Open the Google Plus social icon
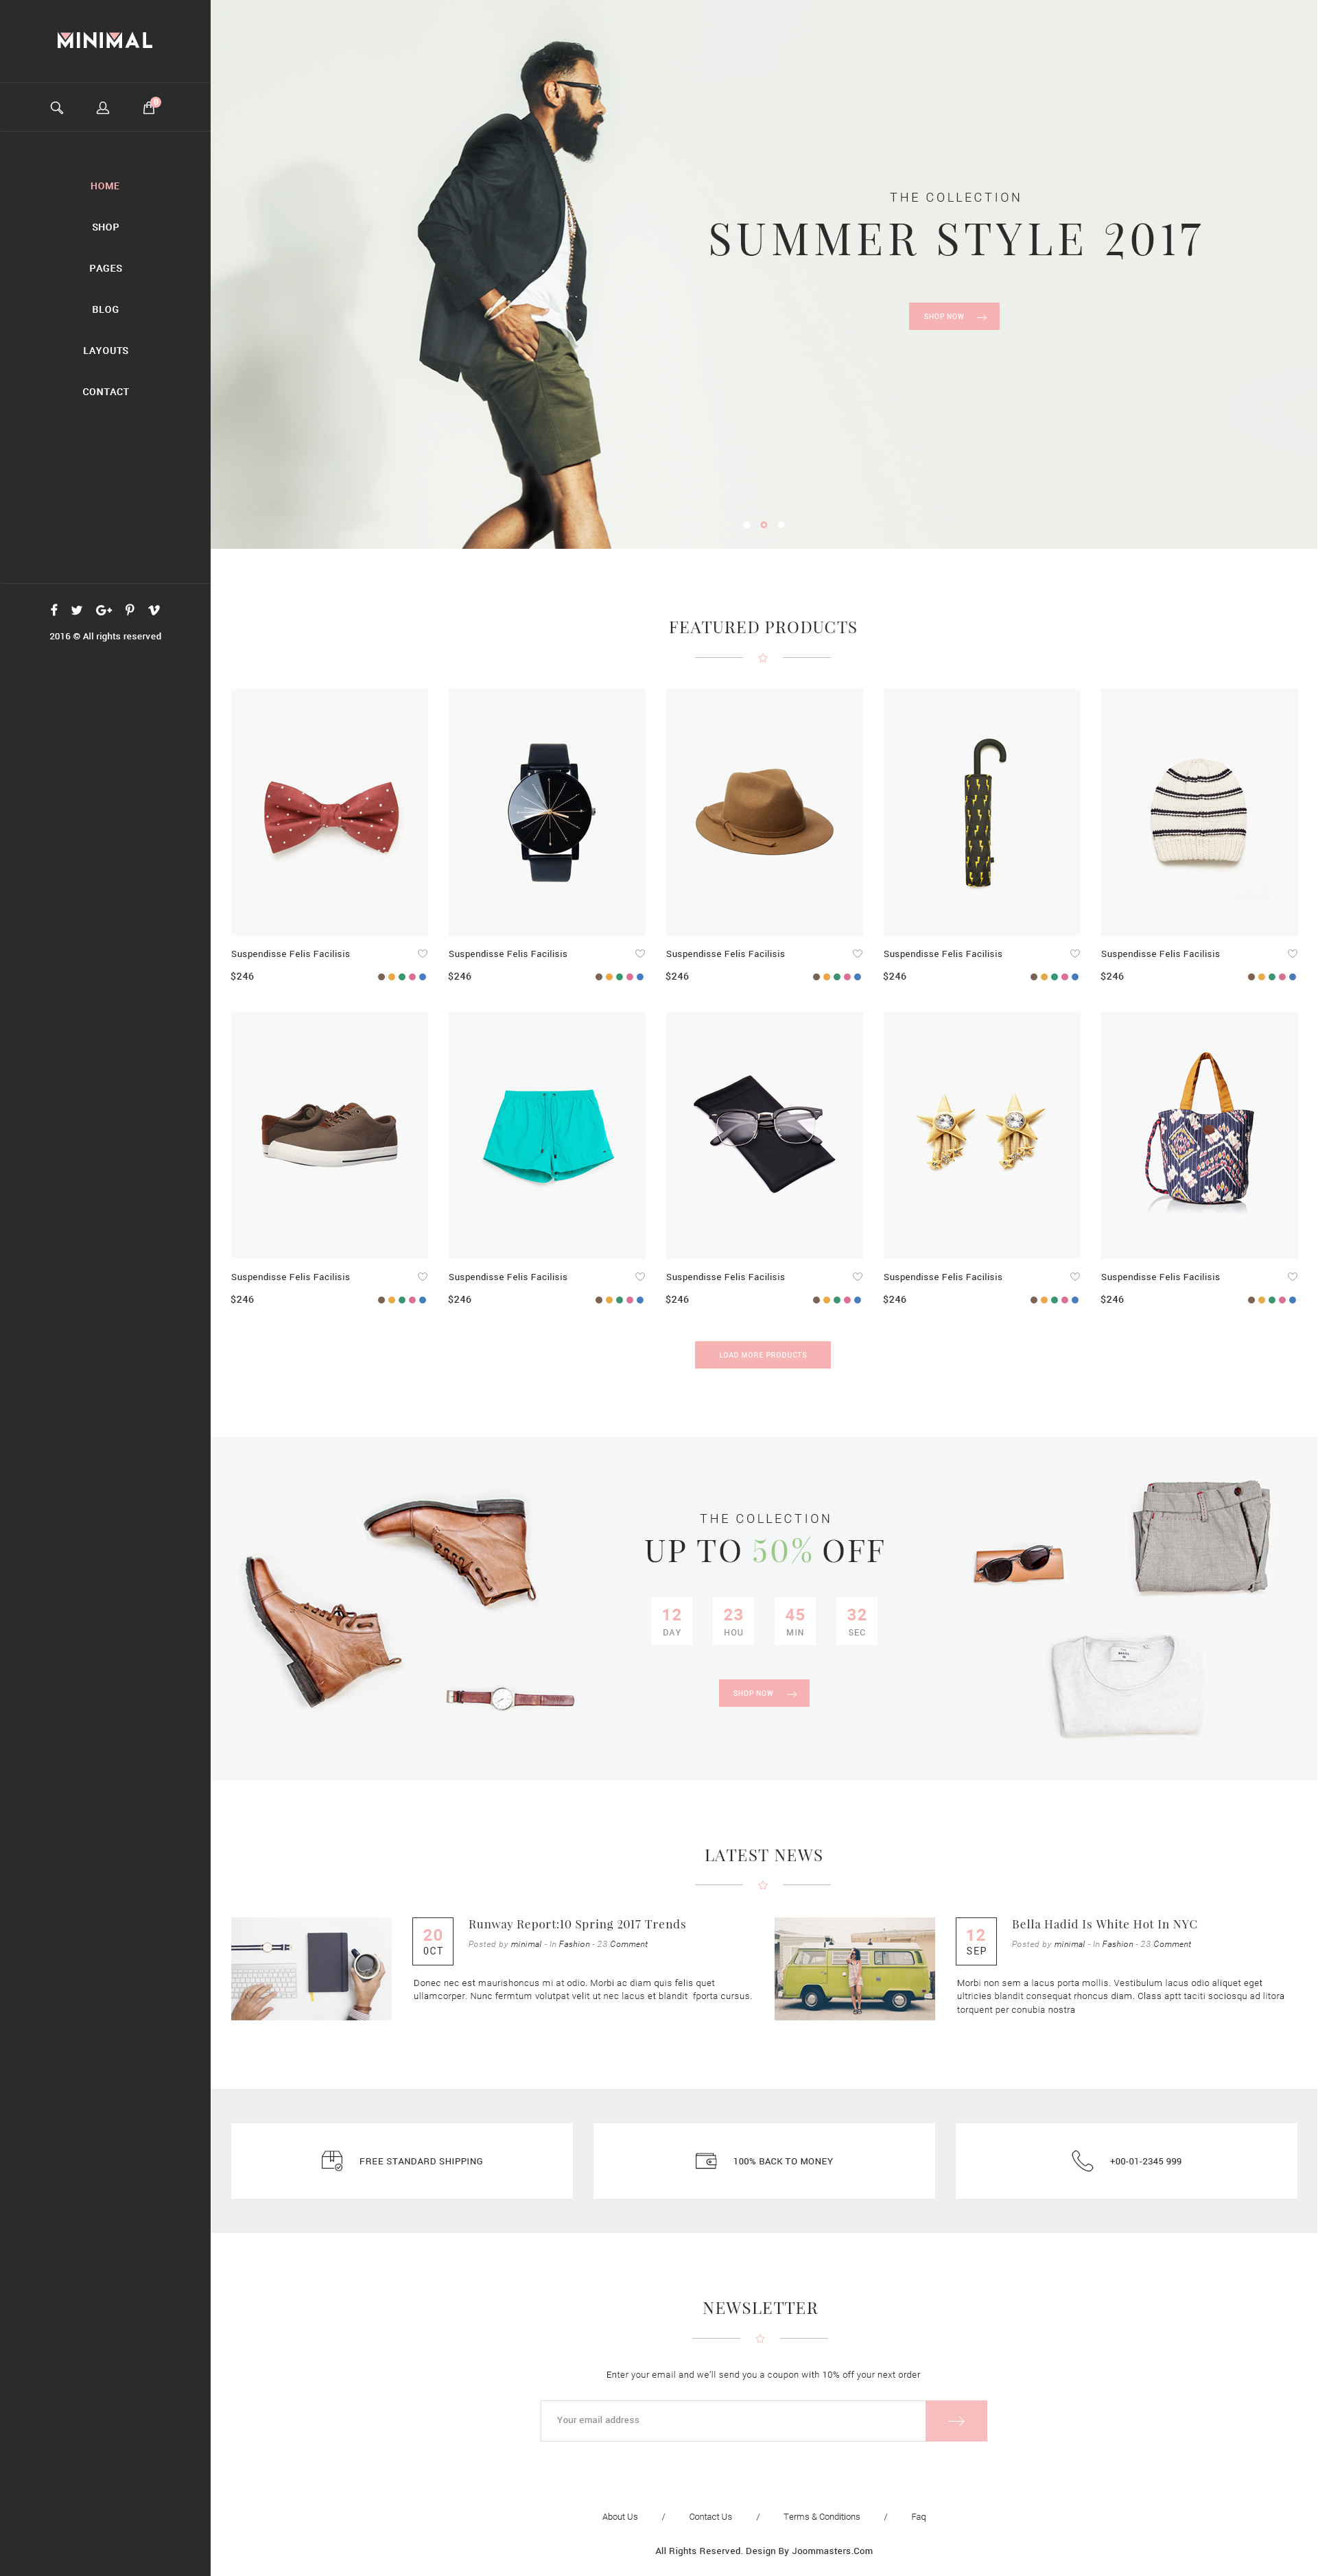Image resolution: width=1318 pixels, height=2576 pixels. pos(104,610)
